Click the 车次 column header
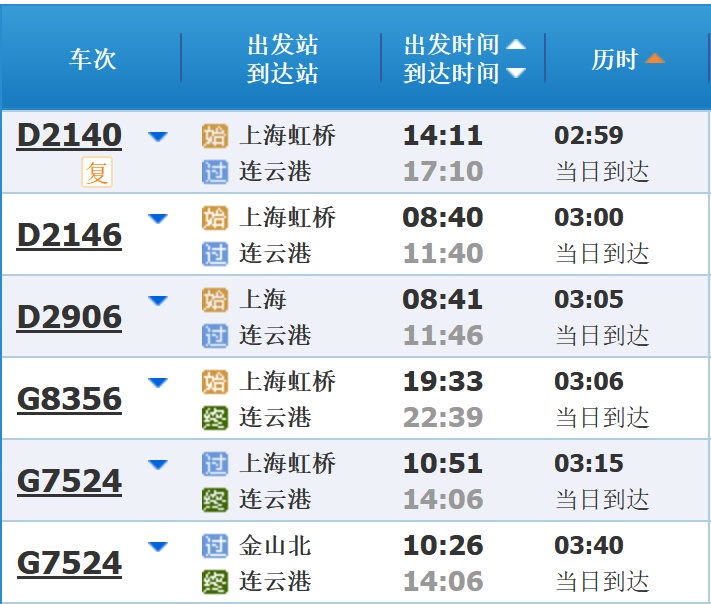Viewport: 711px width, 604px height. (92, 59)
